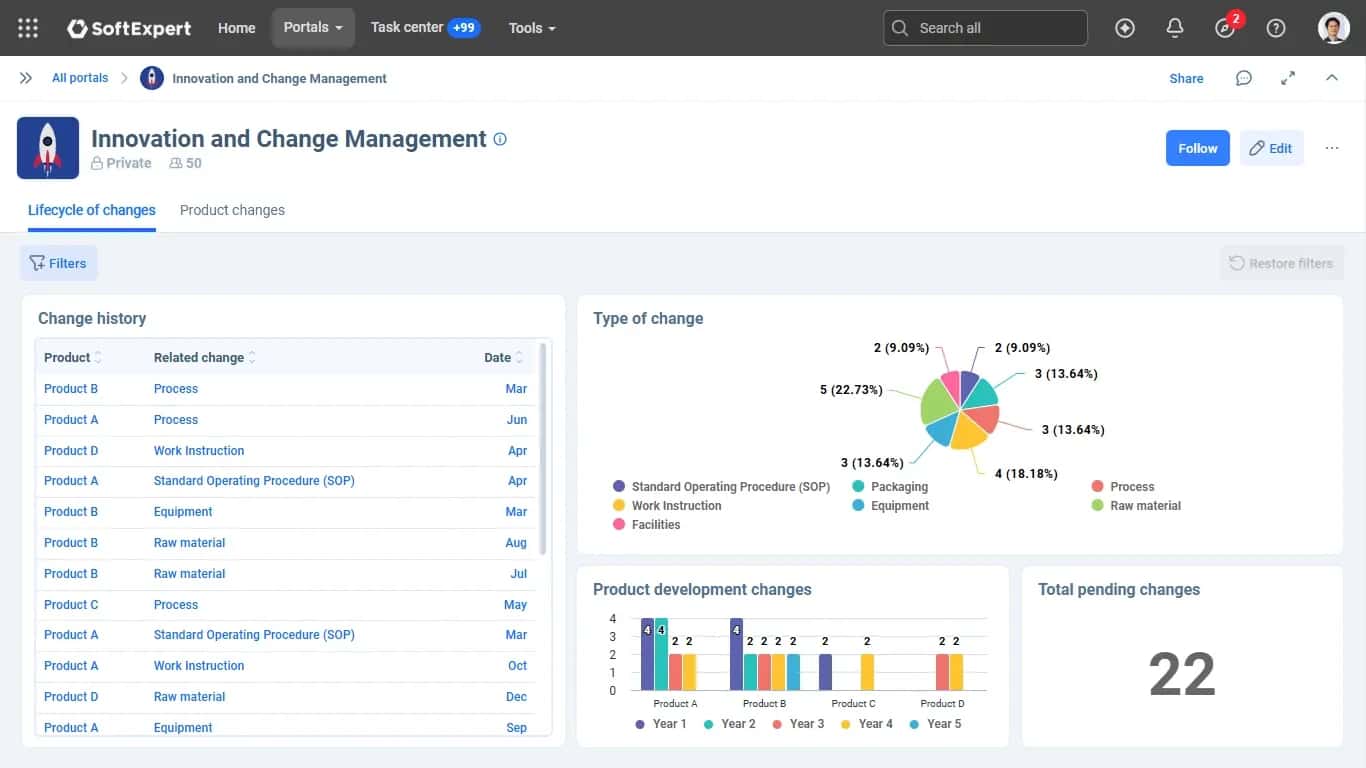1366x768 pixels.
Task: Toggle the Year 4 legend entry
Action: click(866, 724)
